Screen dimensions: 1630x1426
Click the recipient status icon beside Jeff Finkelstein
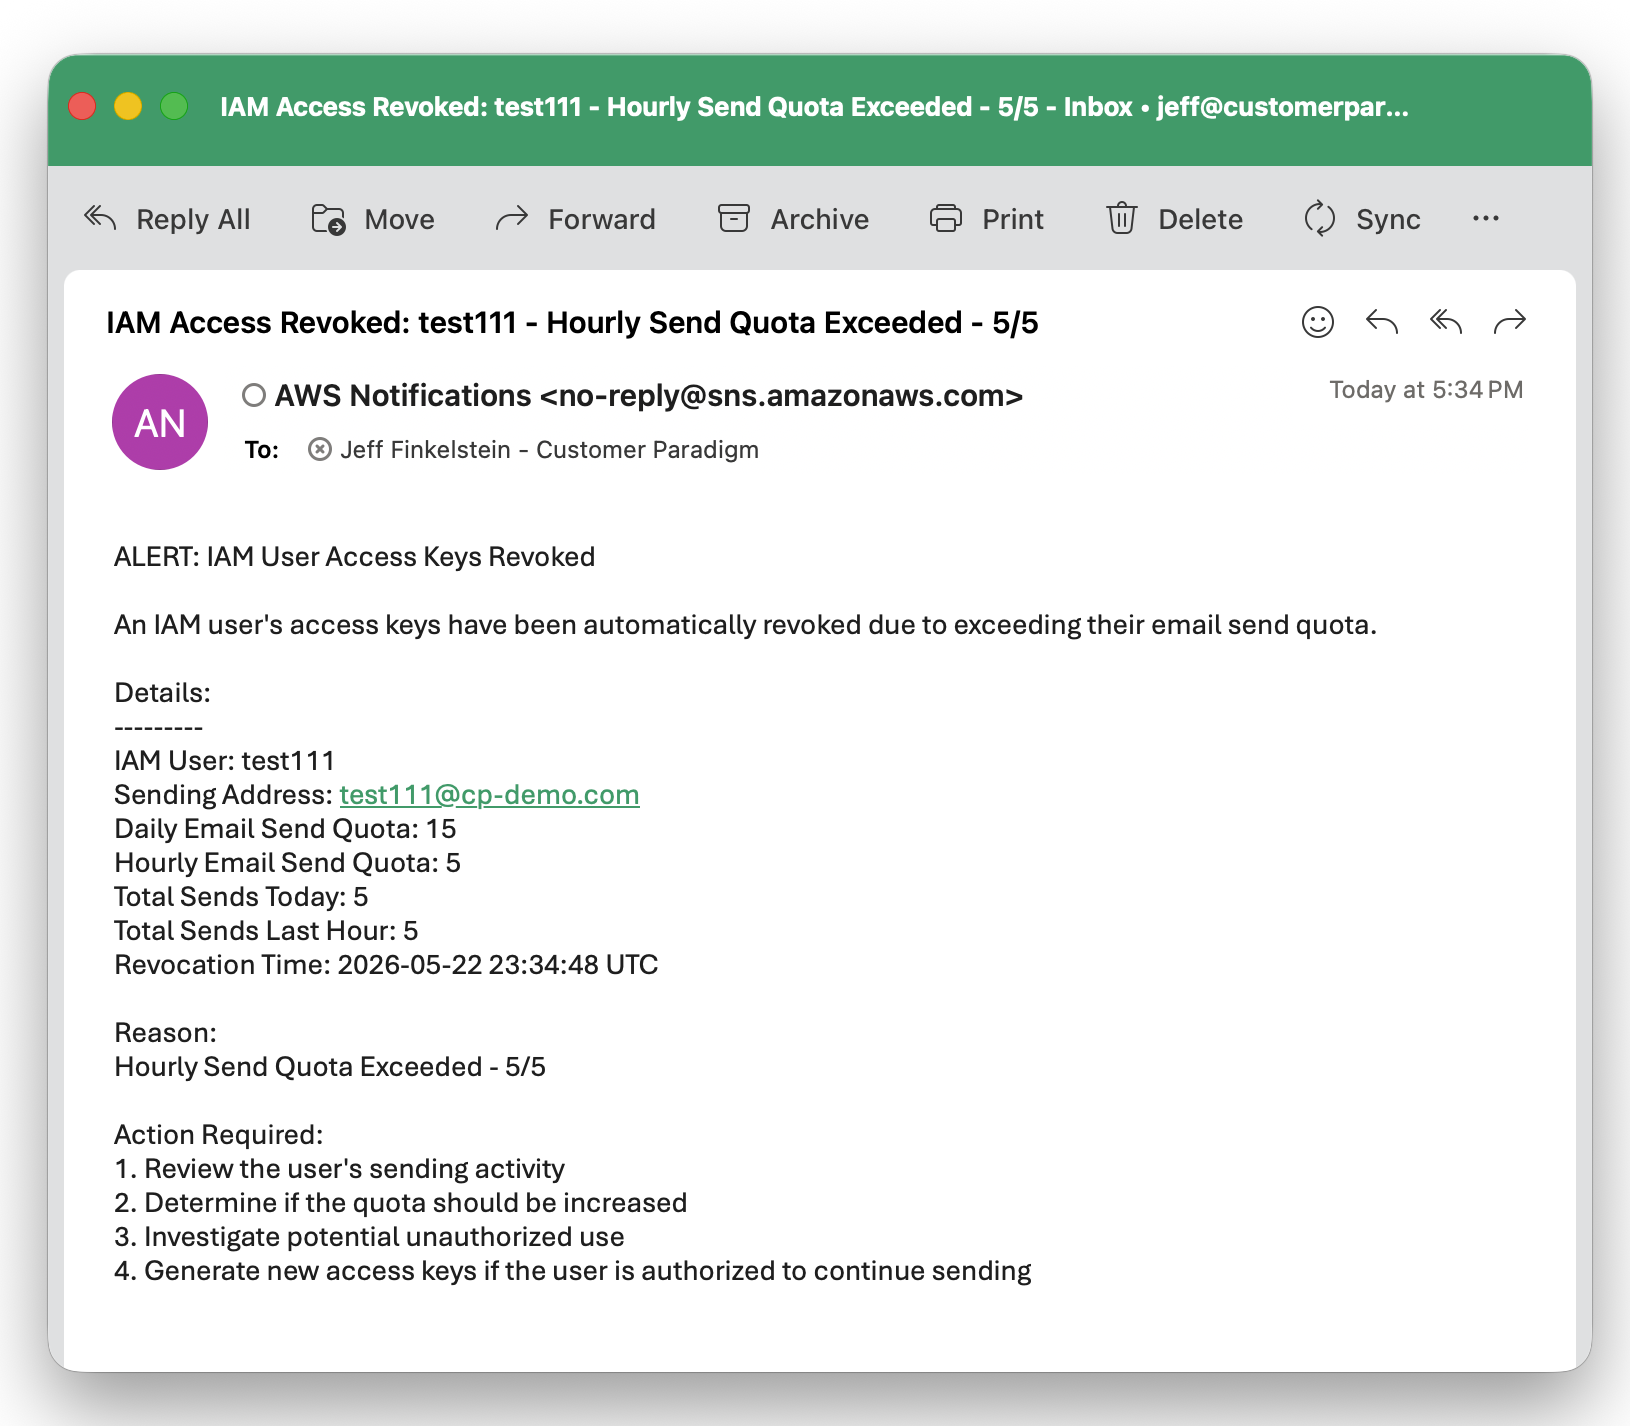point(320,450)
